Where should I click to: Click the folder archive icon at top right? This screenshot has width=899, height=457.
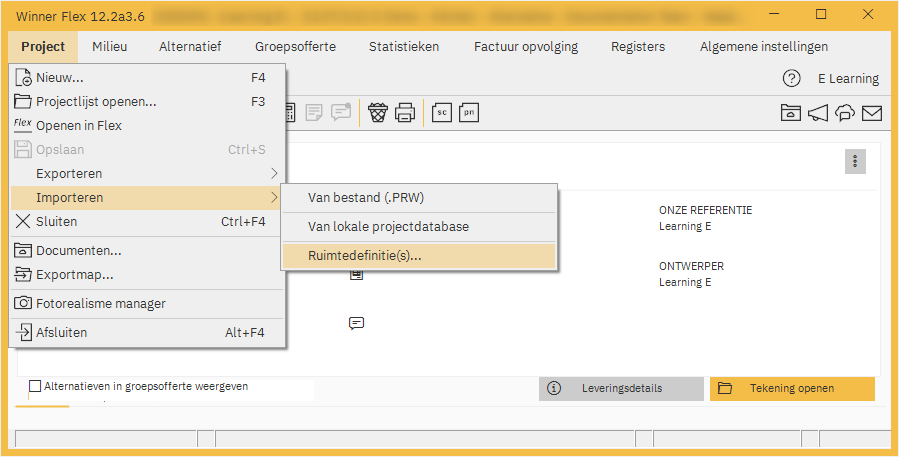tap(791, 113)
